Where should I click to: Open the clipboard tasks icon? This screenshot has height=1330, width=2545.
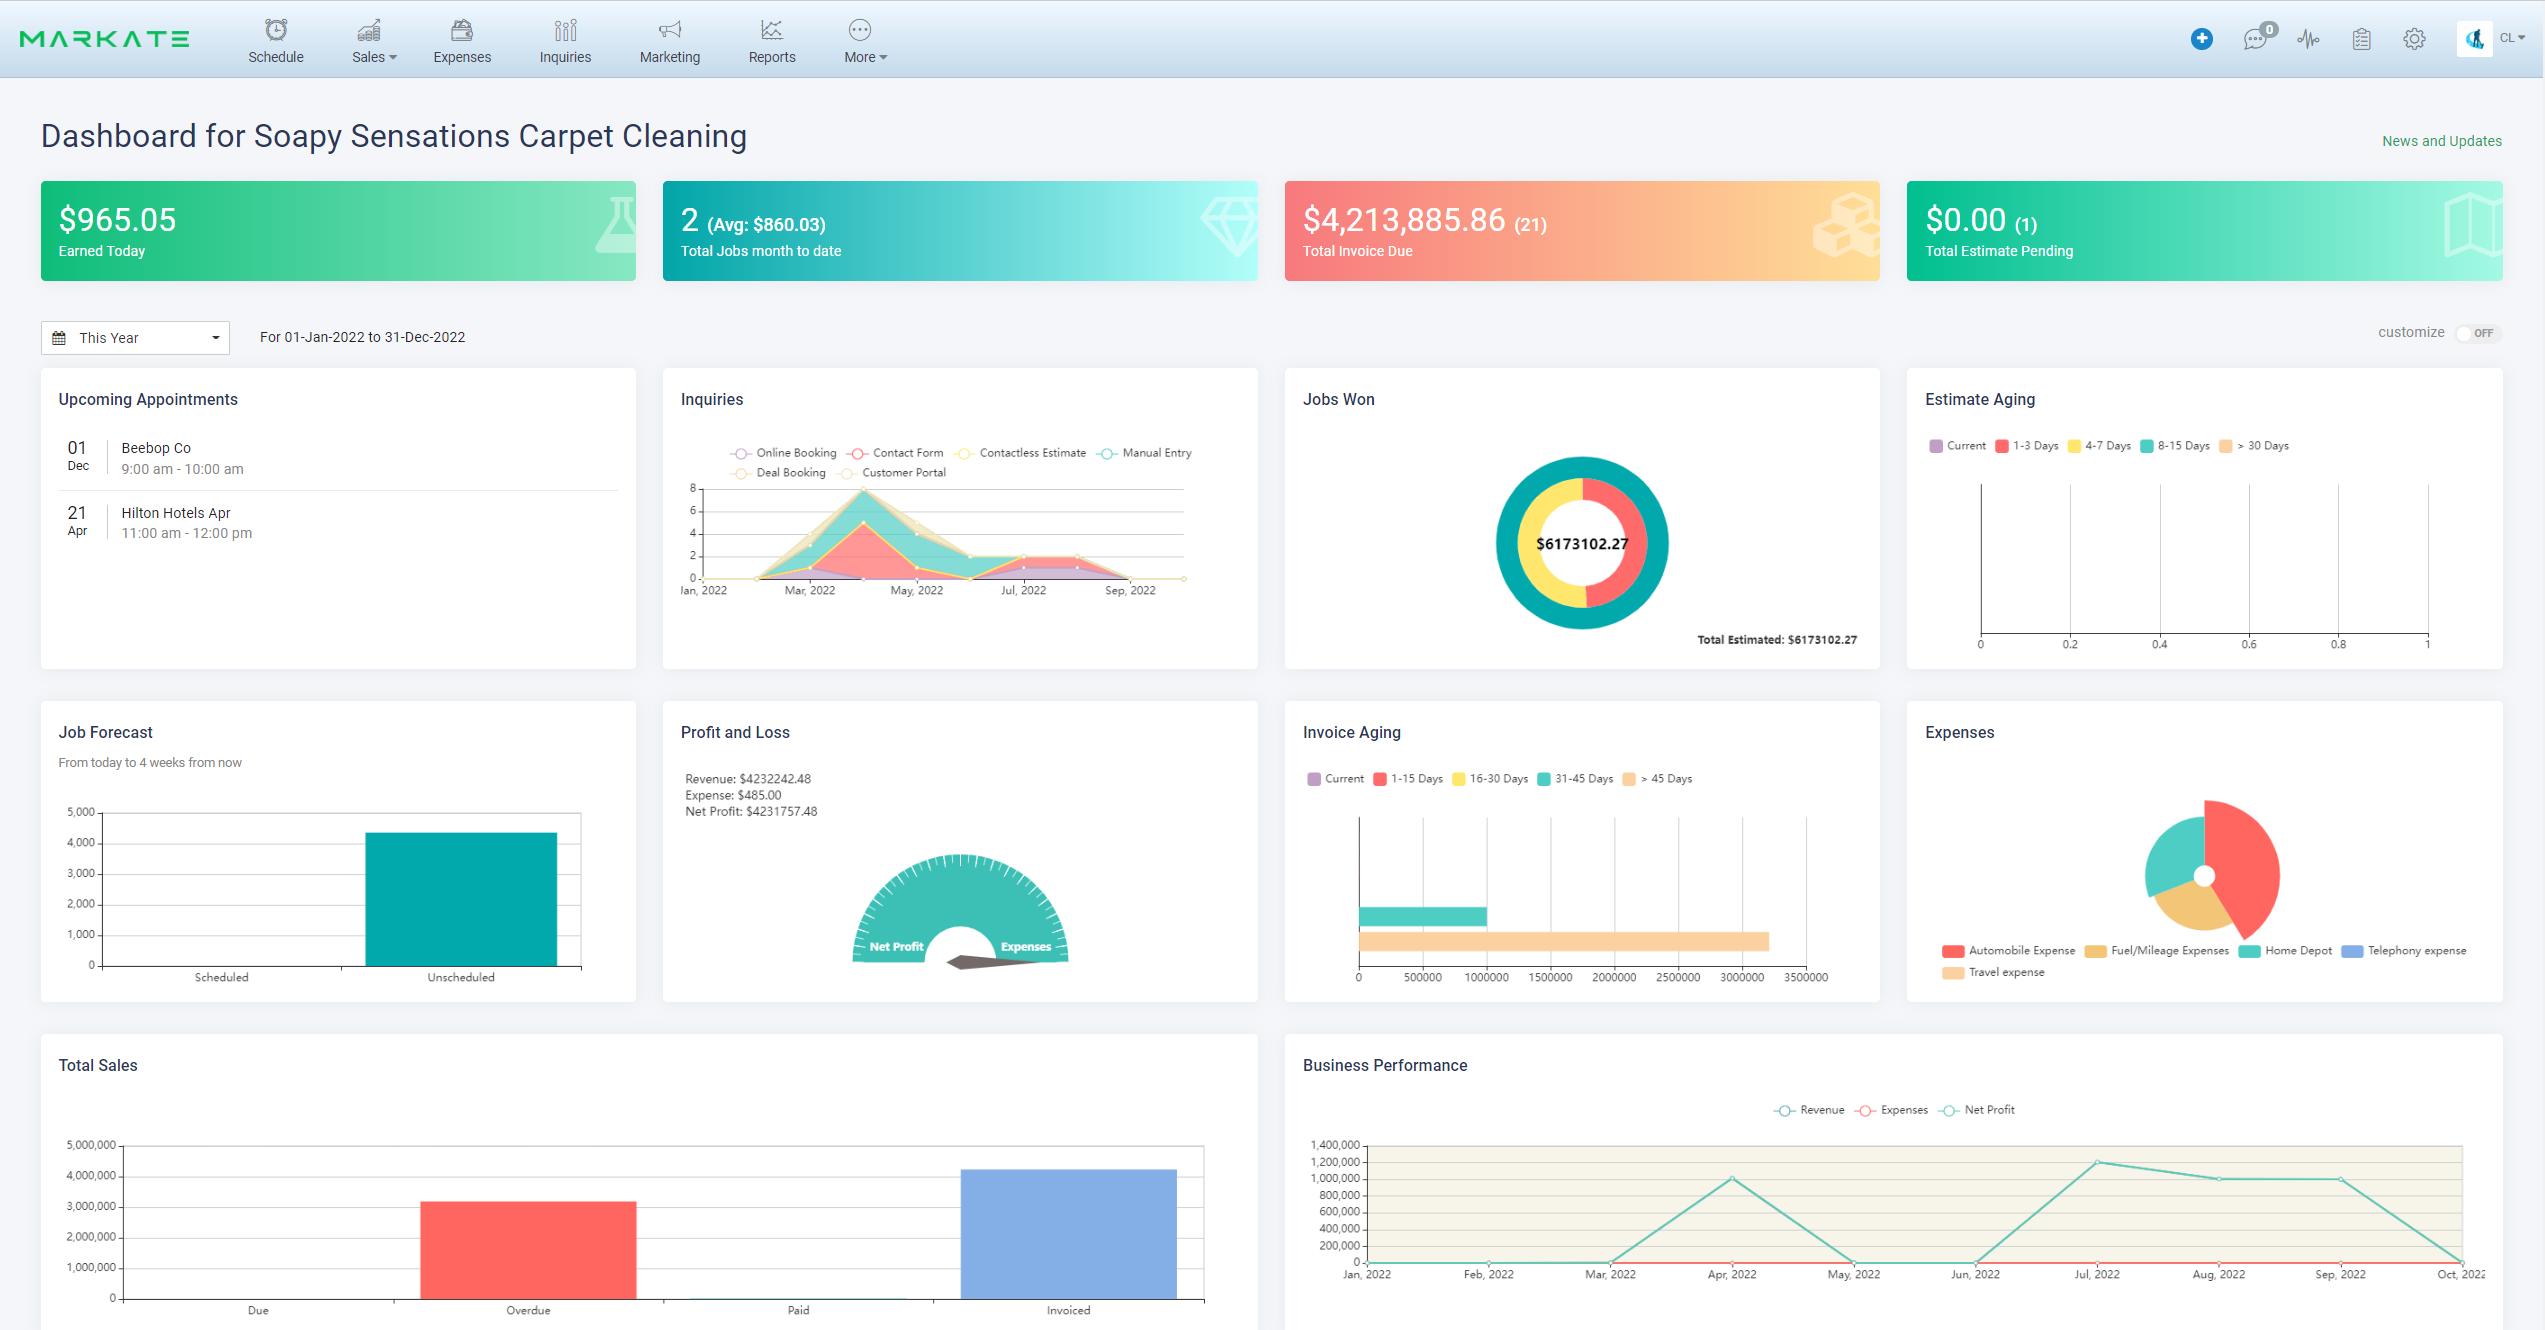tap(2361, 39)
